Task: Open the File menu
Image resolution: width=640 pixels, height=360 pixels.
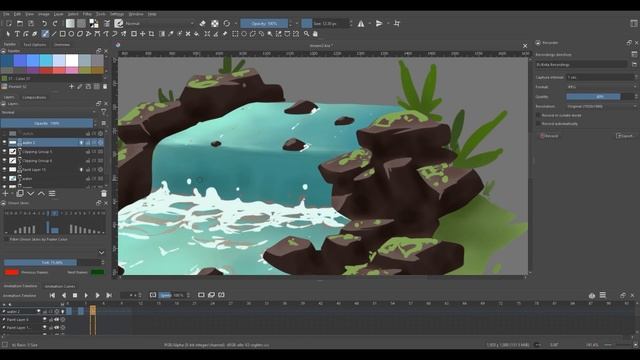Action: coord(7,14)
